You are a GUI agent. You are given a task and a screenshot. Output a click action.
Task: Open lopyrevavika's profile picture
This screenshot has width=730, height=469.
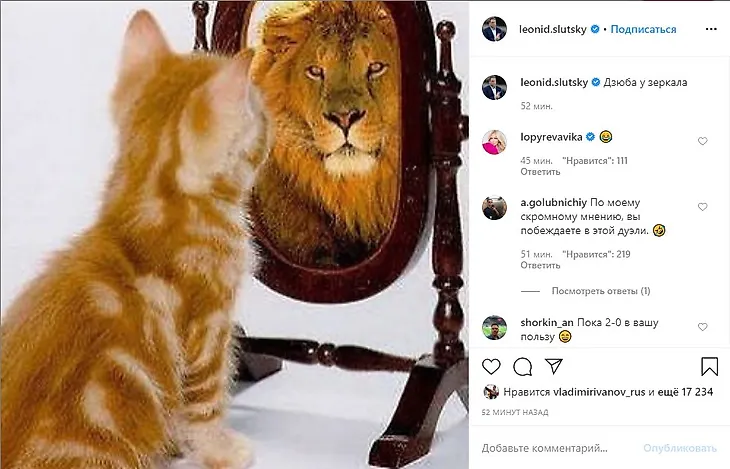tap(494, 142)
